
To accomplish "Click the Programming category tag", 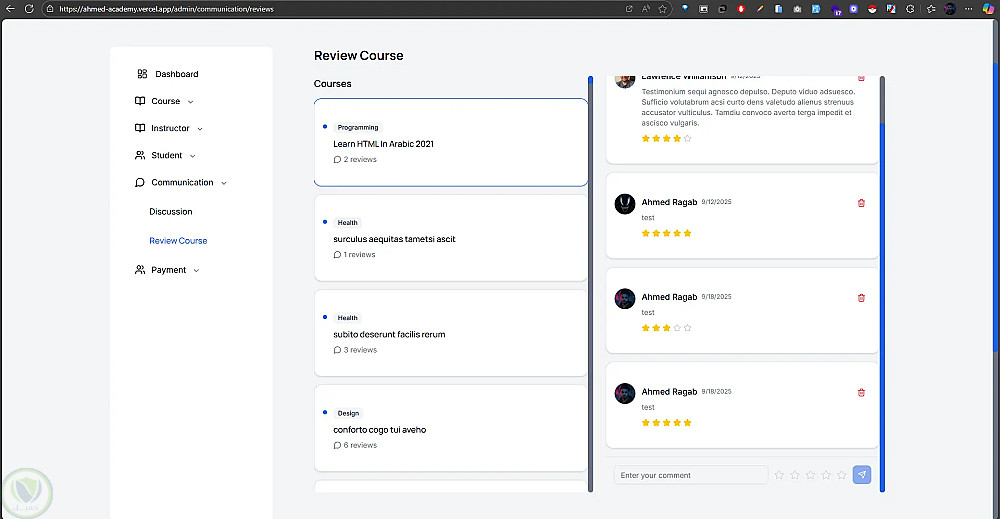I will tap(358, 128).
